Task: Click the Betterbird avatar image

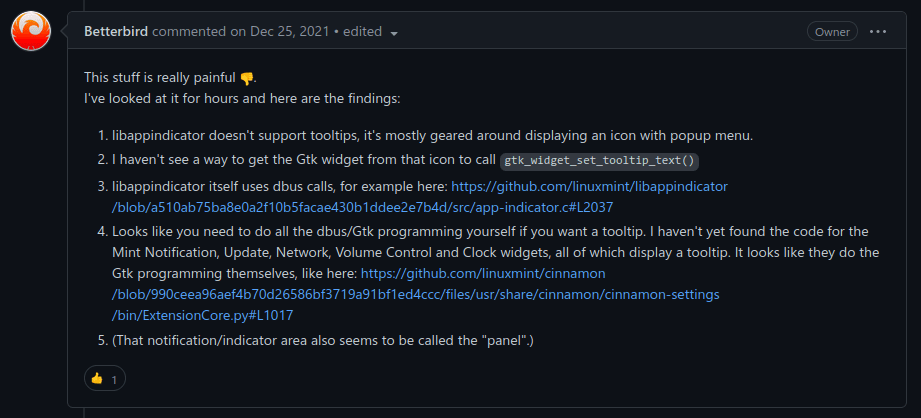Action: (30, 32)
